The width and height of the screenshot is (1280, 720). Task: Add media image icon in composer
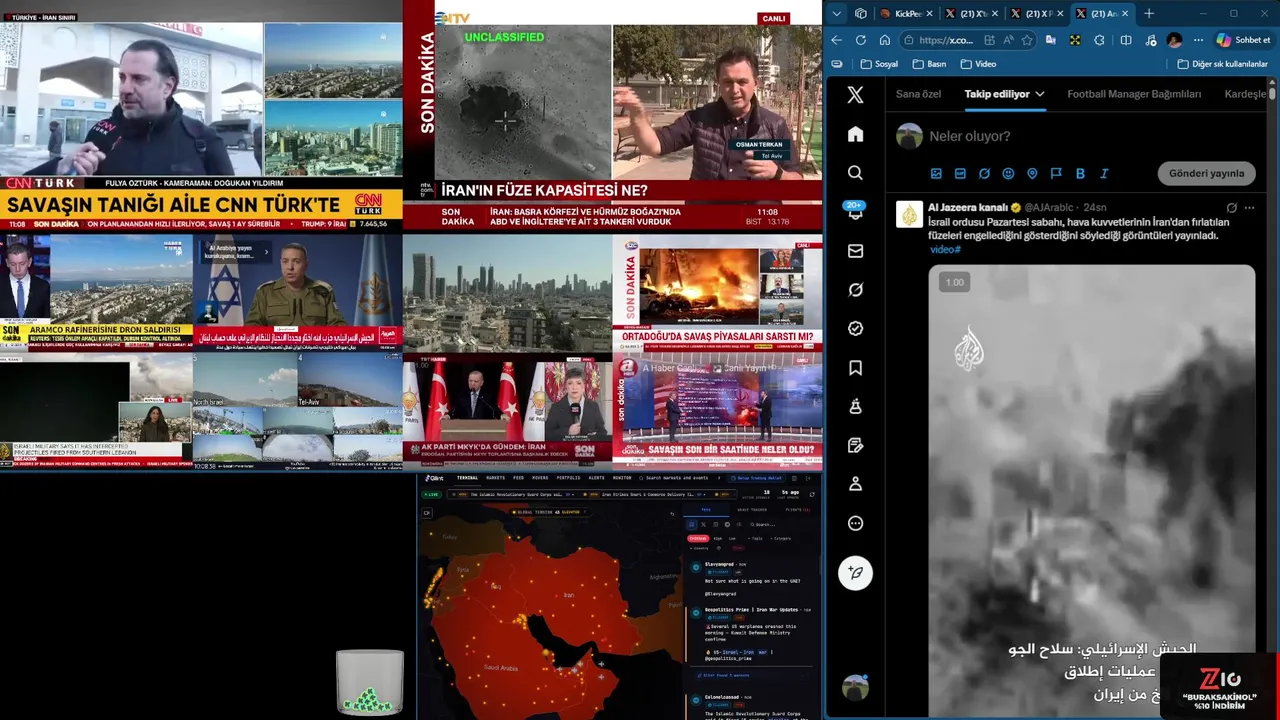tap(936, 173)
